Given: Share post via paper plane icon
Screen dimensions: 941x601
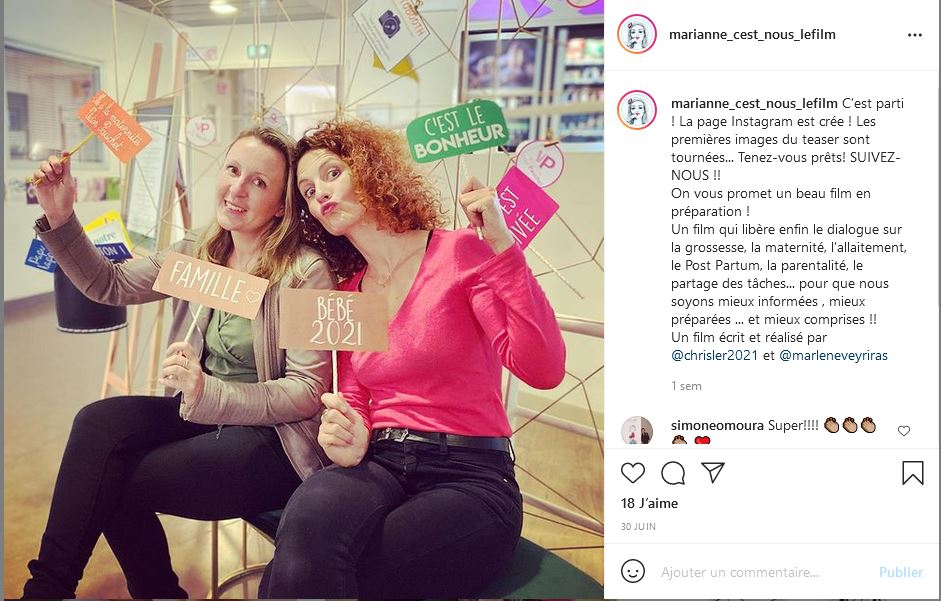Looking at the screenshot, I should pos(713,473).
